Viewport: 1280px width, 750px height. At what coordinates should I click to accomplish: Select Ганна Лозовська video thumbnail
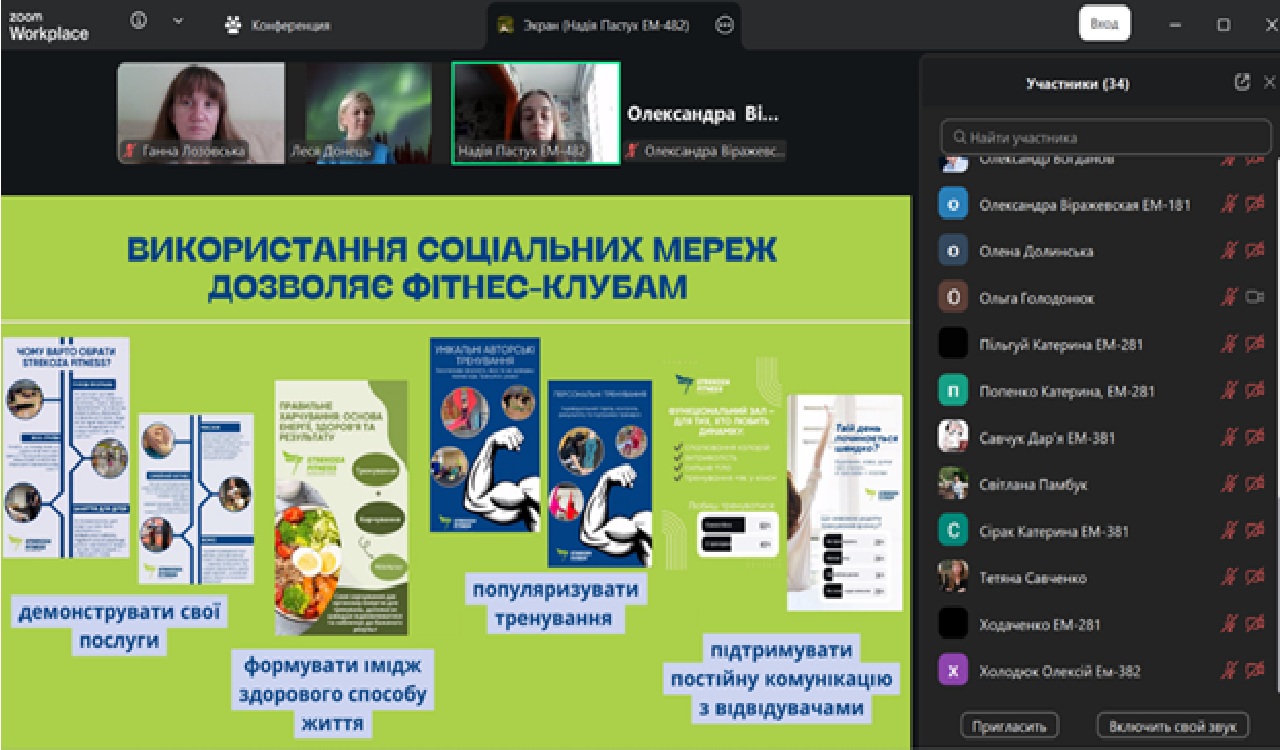pos(201,112)
